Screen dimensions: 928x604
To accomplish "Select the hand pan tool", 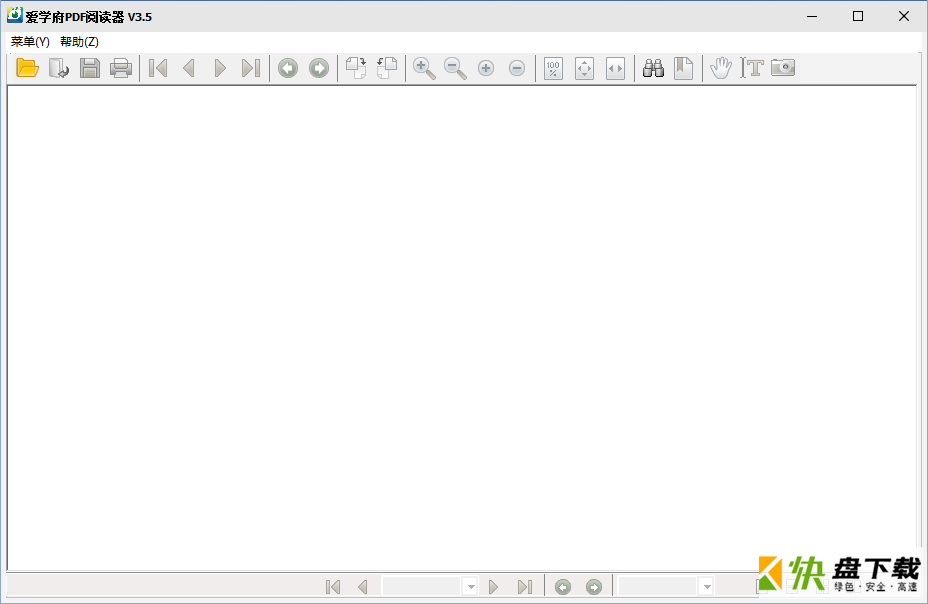I will (721, 68).
